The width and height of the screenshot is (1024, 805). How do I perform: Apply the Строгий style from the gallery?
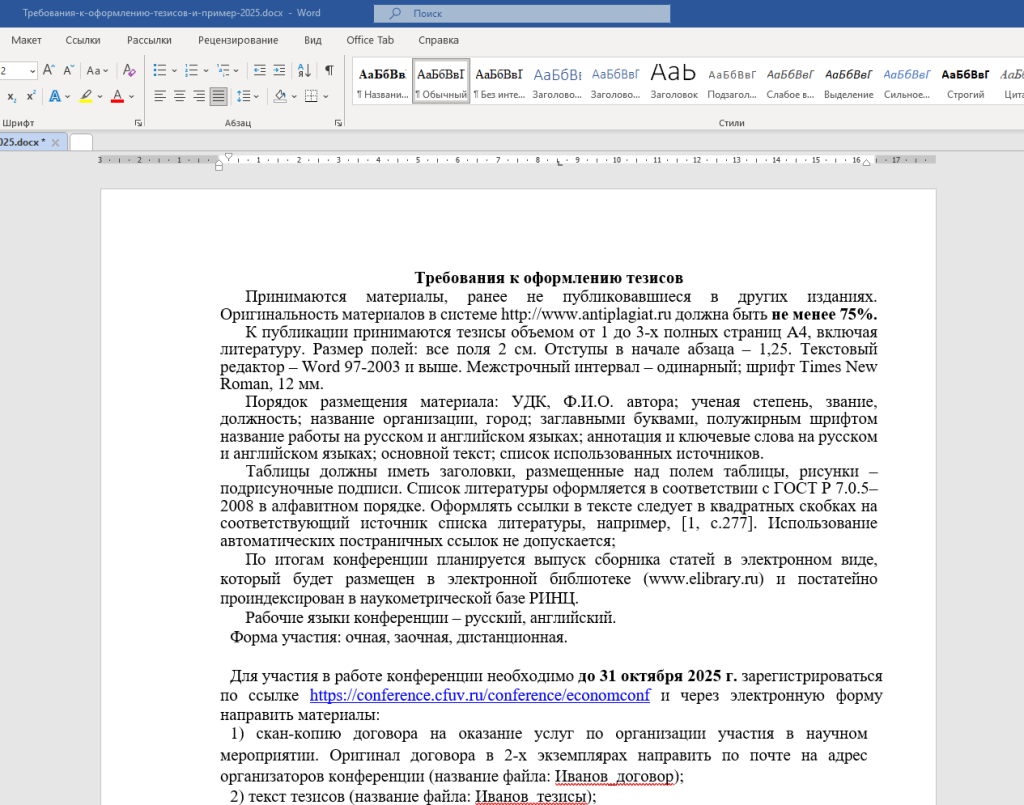965,81
